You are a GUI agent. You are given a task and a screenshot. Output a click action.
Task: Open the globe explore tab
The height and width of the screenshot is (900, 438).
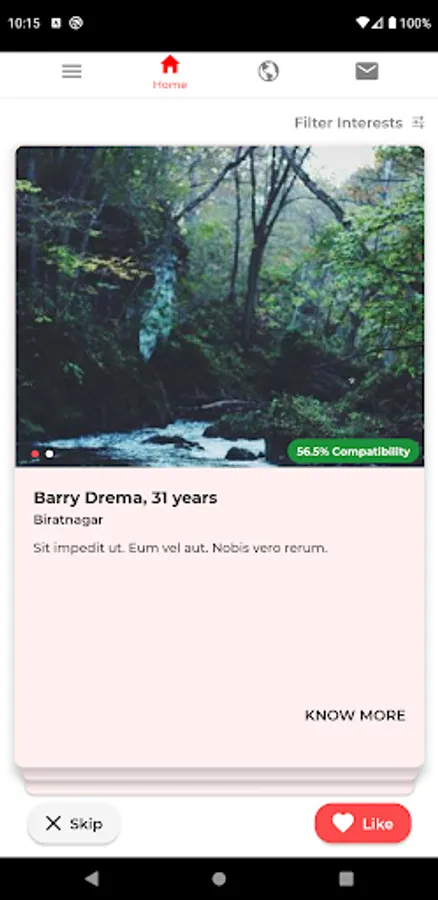[x=268, y=71]
